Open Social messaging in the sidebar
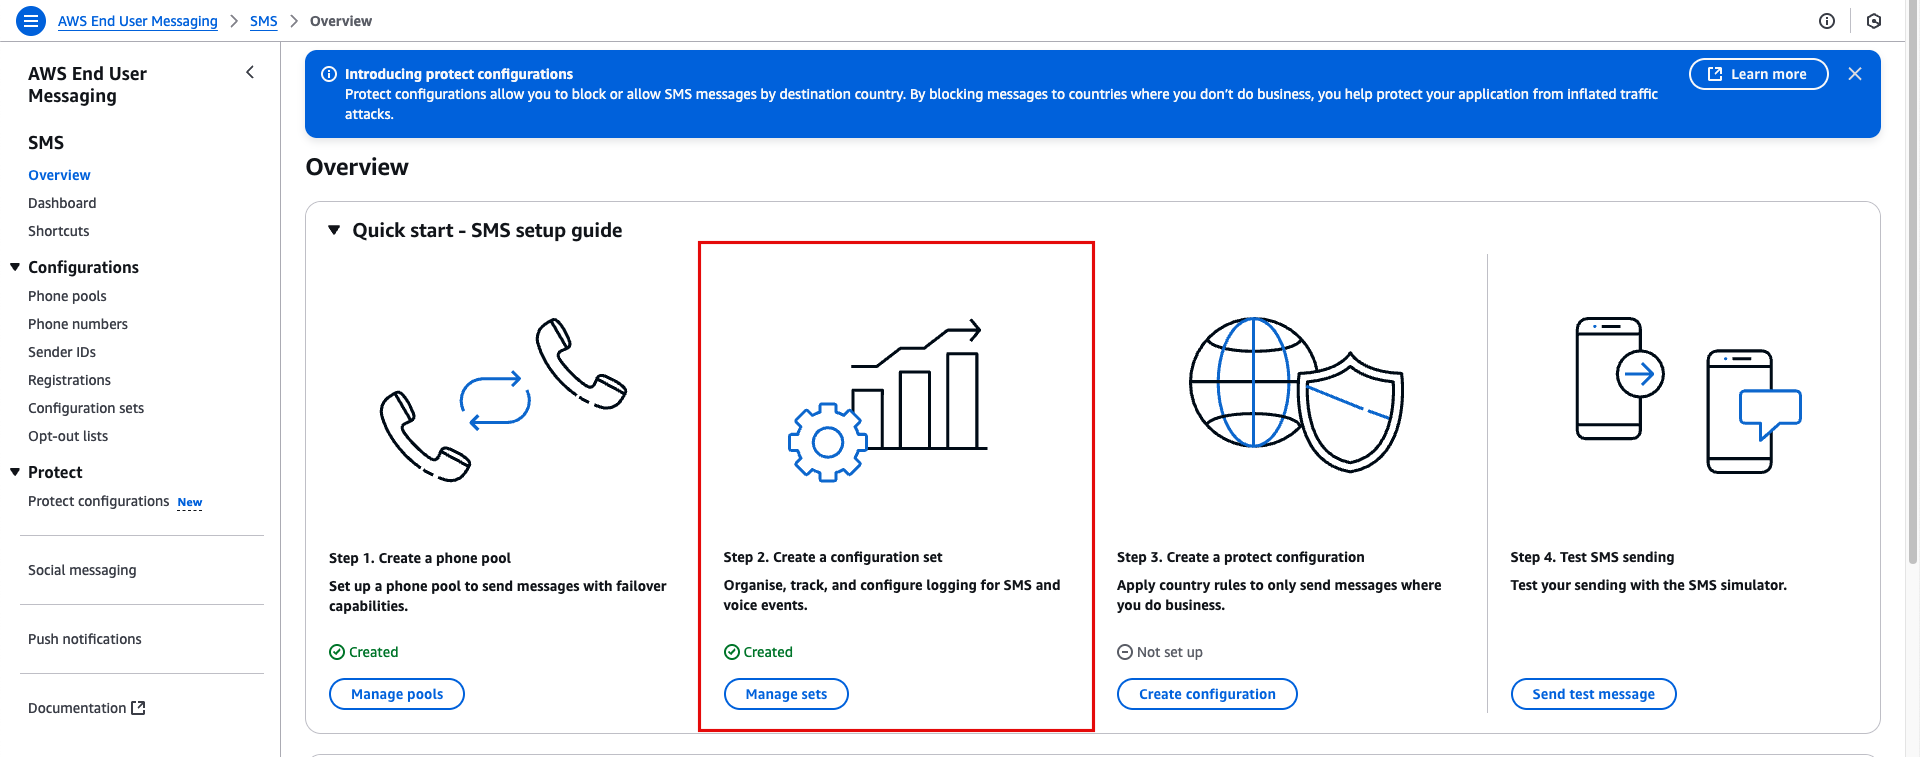Viewport: 1920px width, 757px height. pyautogui.click(x=82, y=570)
